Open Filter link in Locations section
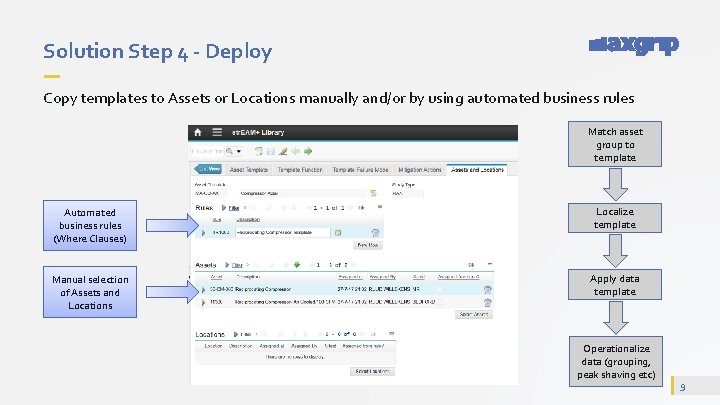Screen dimensions: 720x405 click(246, 334)
